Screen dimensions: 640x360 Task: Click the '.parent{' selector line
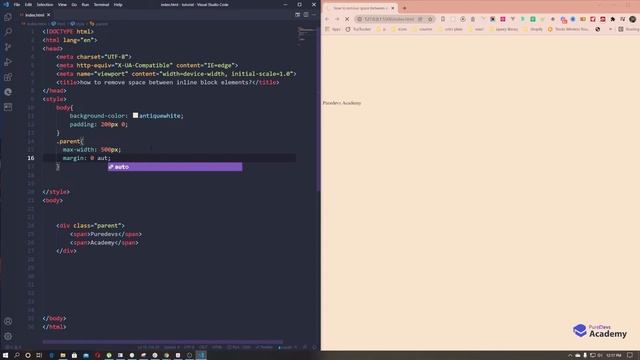(70, 141)
